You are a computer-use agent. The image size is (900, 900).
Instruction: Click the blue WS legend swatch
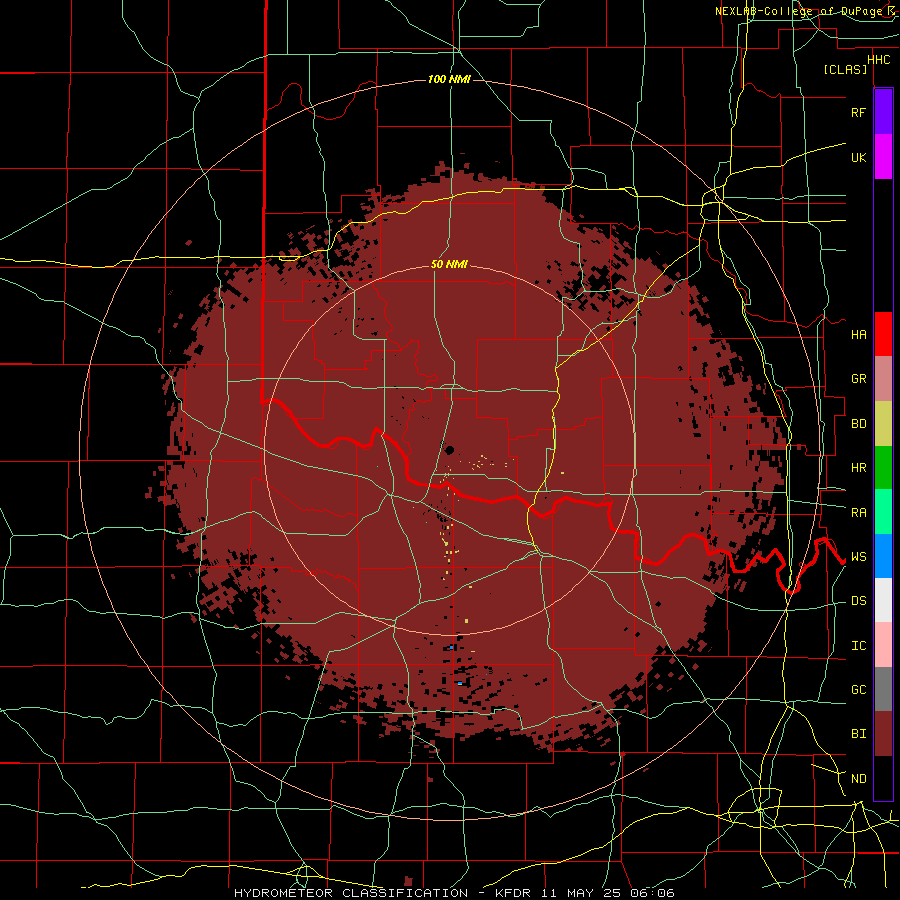883,556
